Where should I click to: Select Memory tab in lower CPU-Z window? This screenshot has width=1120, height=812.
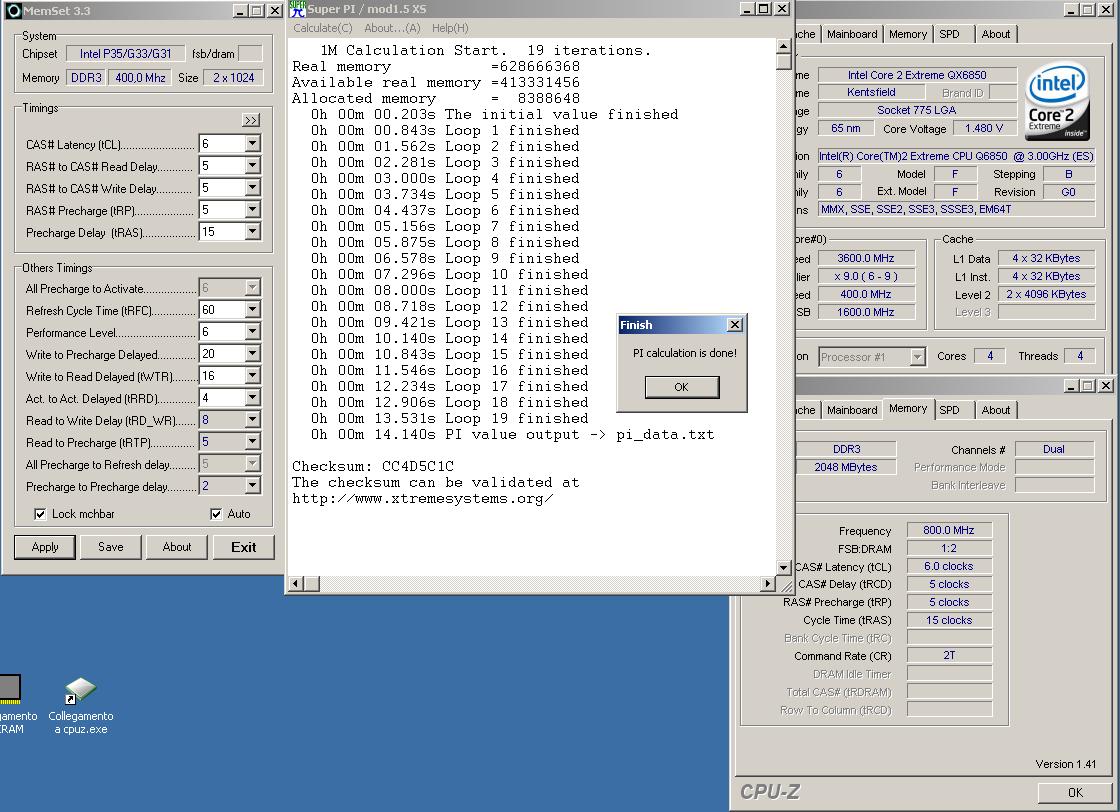pos(908,408)
